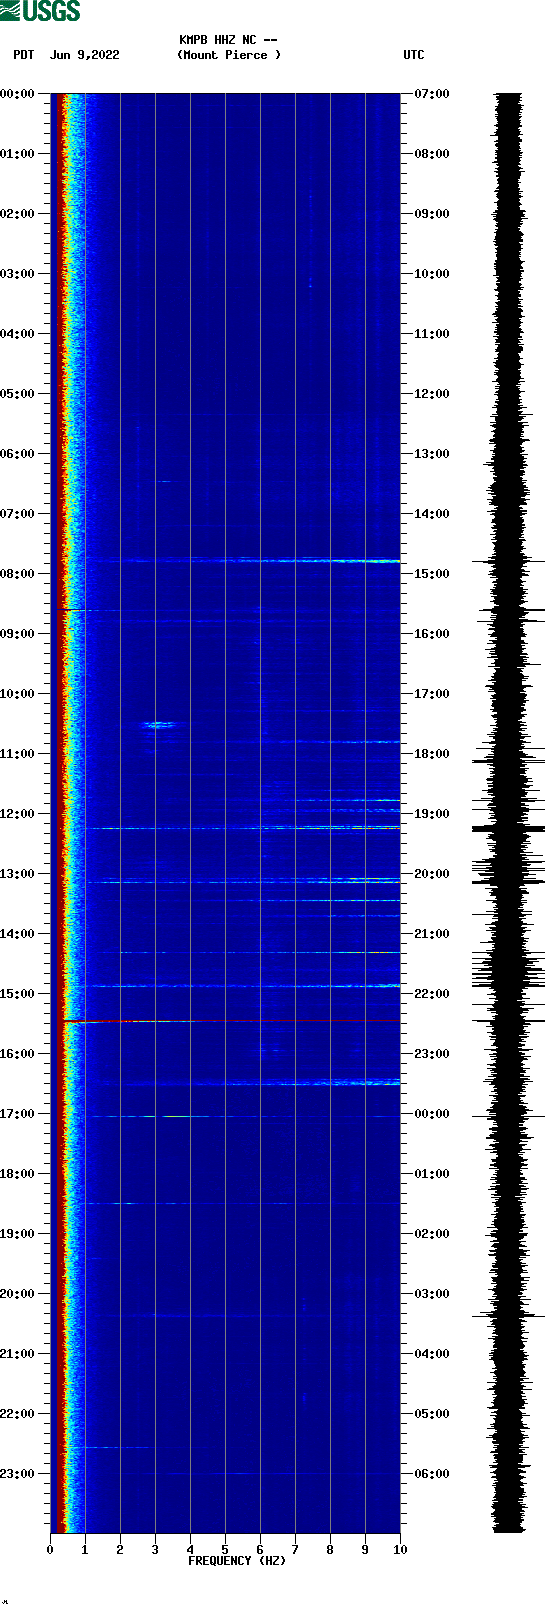Click the 15:00 PDT time label
This screenshot has height=1613, width=552.
pyautogui.click(x=17, y=994)
